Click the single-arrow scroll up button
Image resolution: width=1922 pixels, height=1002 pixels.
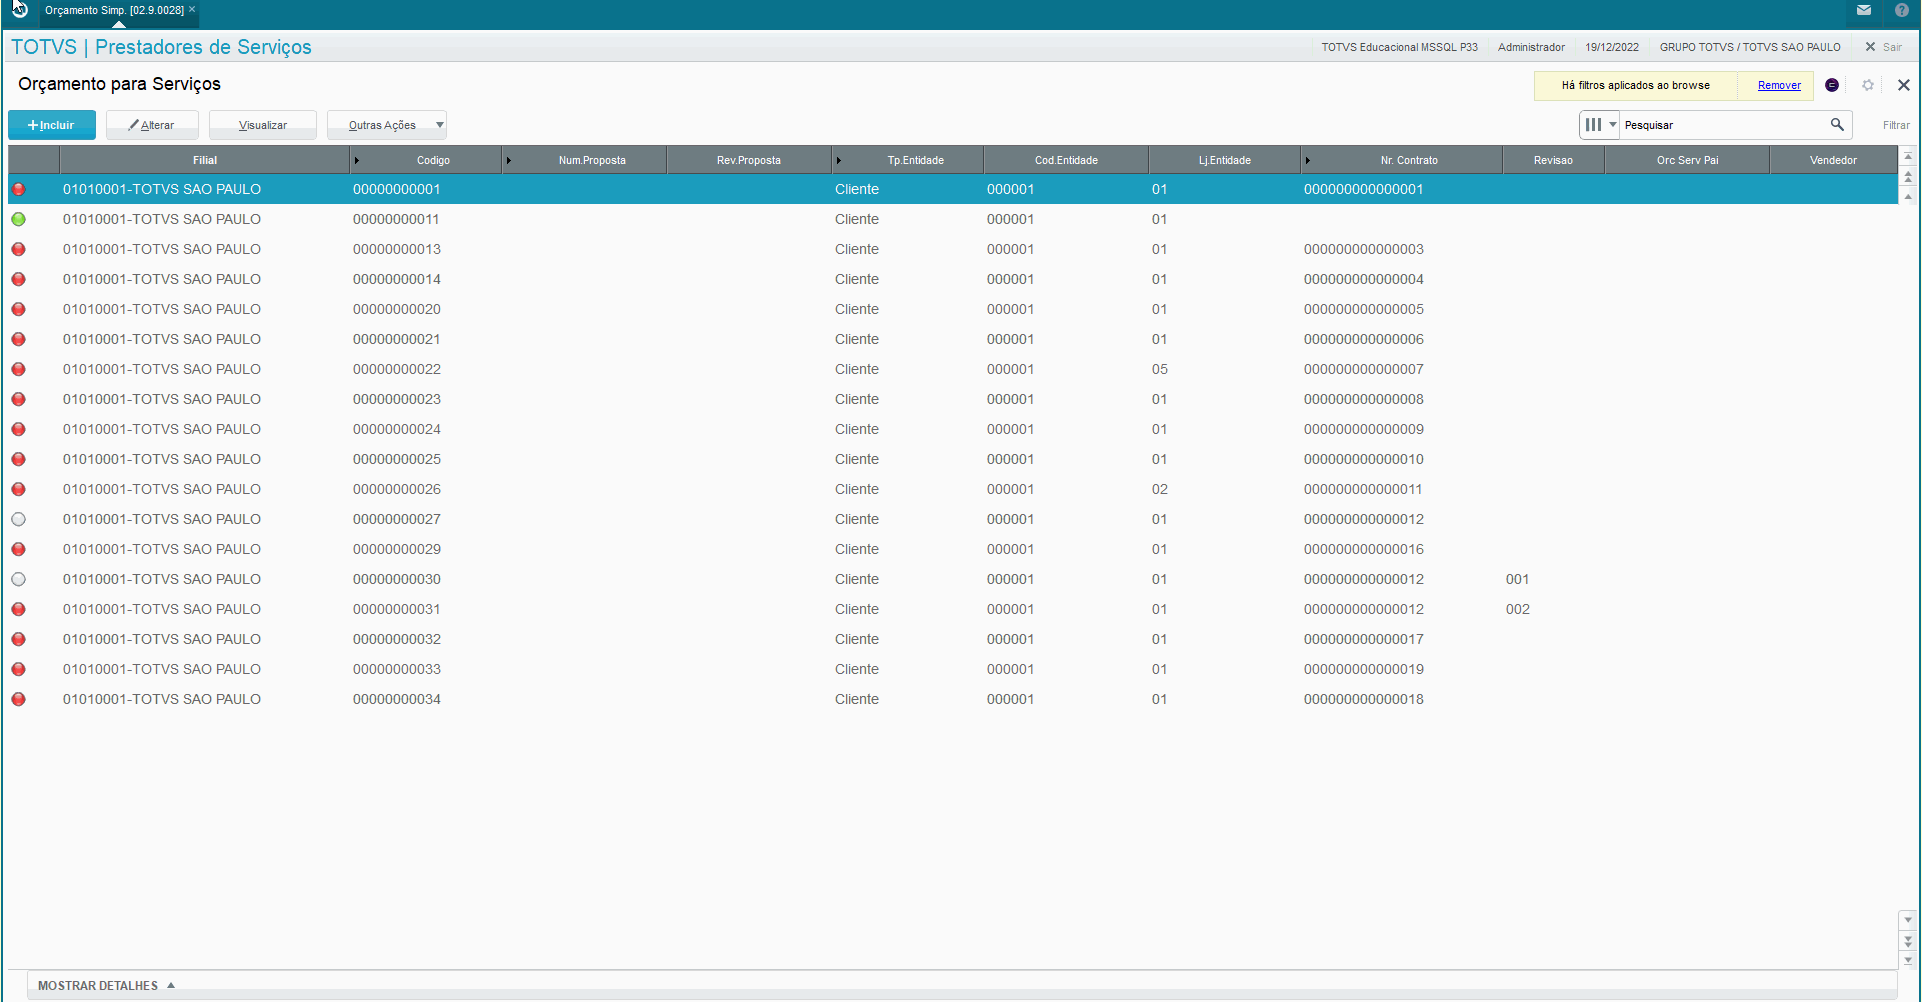(x=1908, y=196)
